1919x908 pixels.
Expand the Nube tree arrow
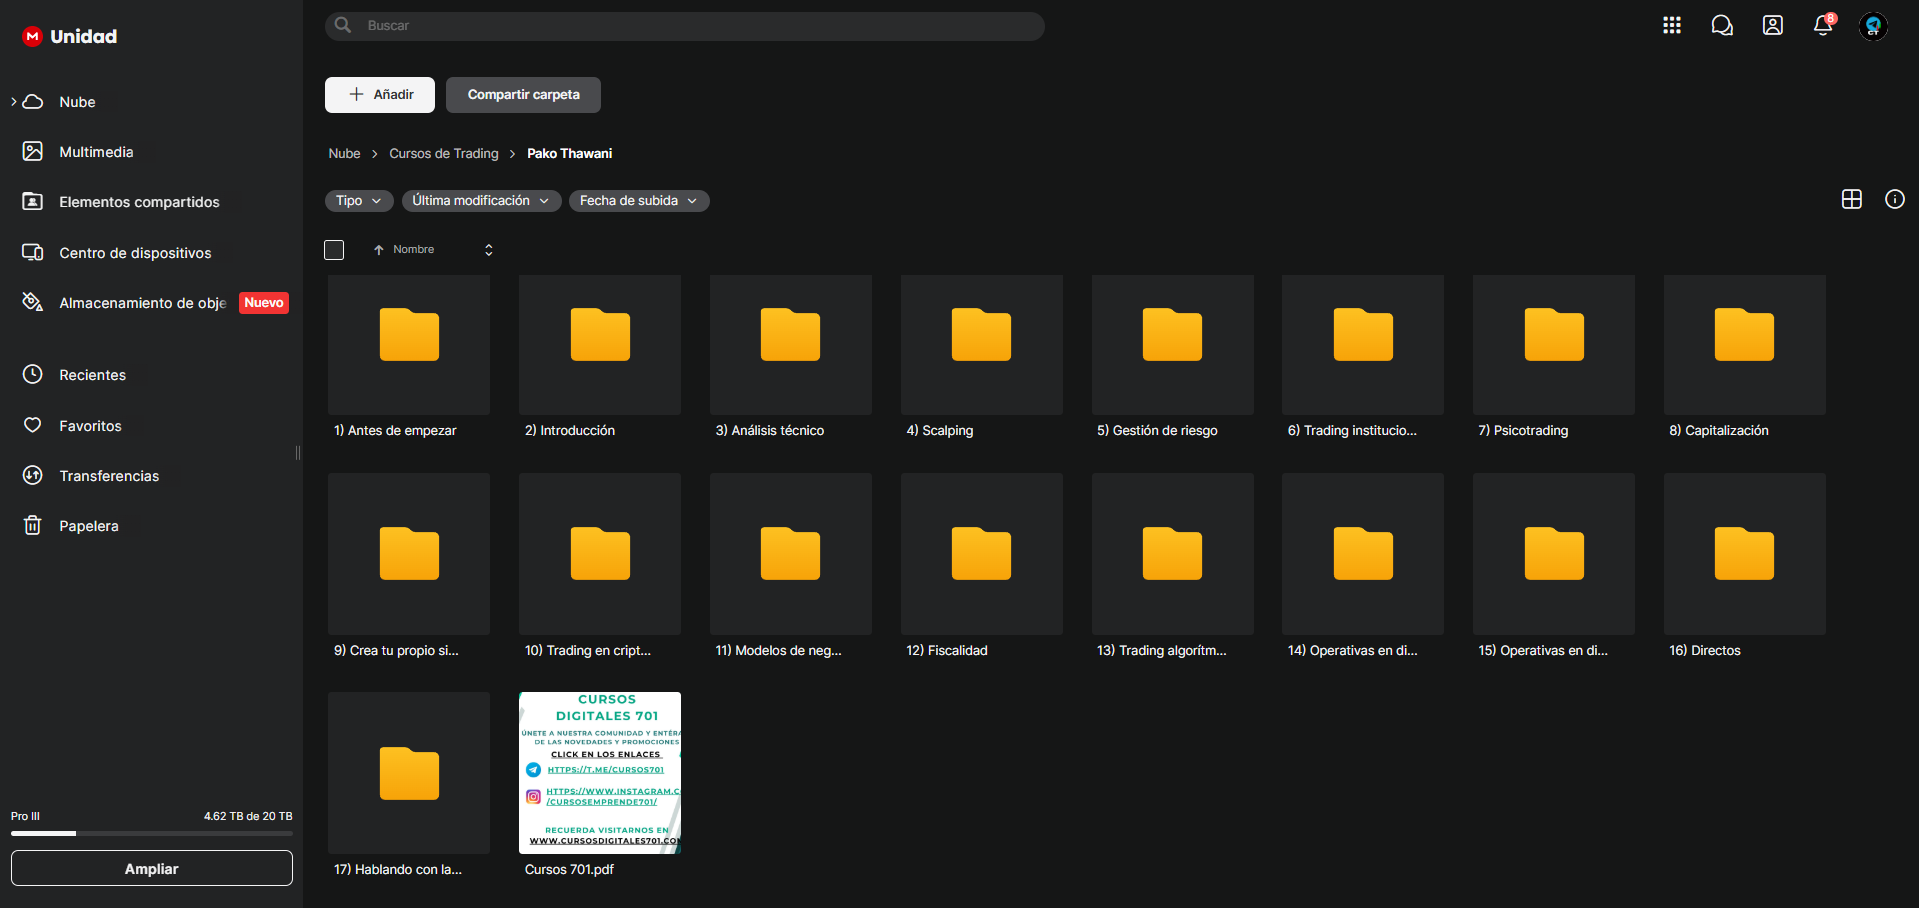click(x=14, y=102)
